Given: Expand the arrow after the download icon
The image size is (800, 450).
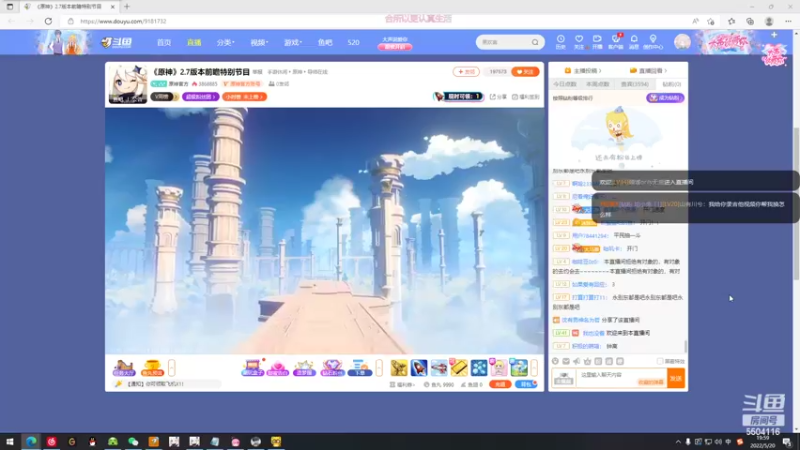Looking at the screenshot, I should pos(379,367).
